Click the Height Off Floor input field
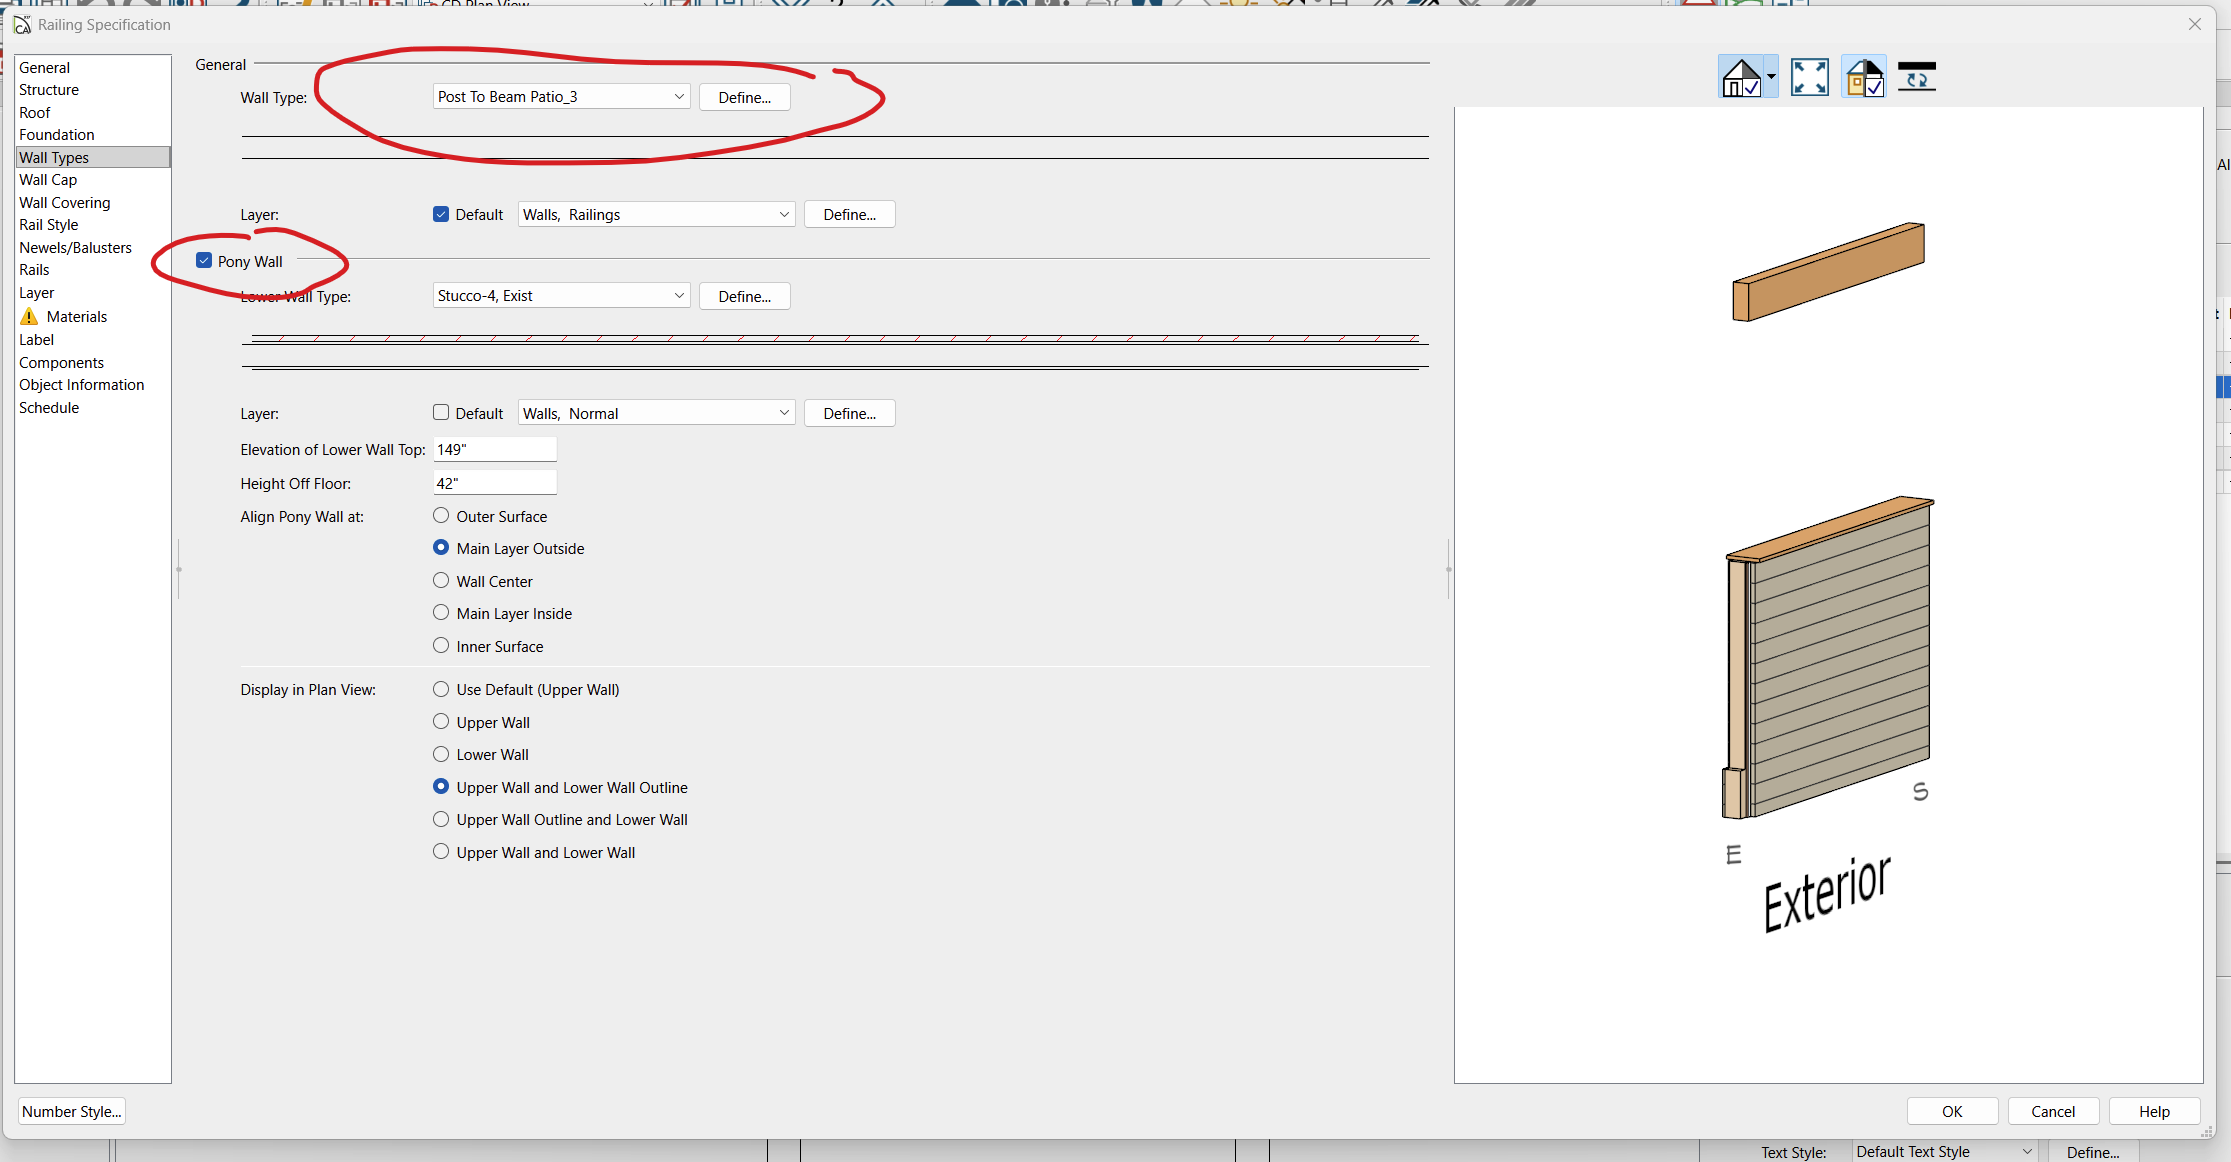The height and width of the screenshot is (1162, 2231). point(495,483)
